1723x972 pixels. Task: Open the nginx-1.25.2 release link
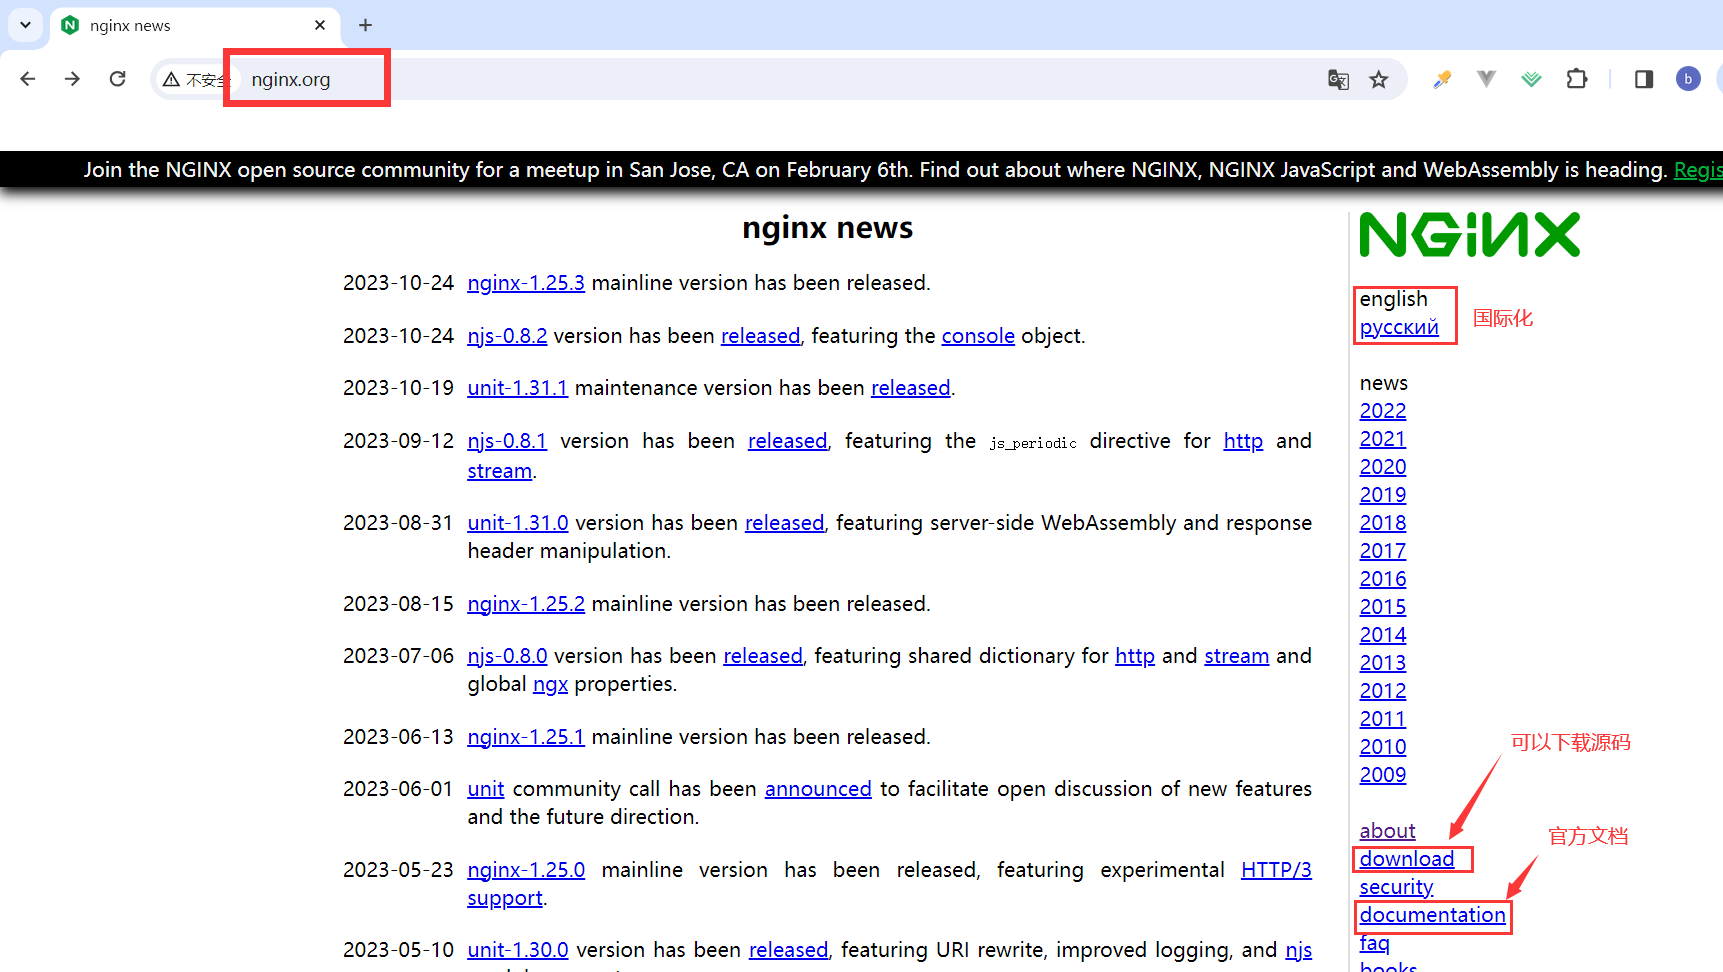526,604
